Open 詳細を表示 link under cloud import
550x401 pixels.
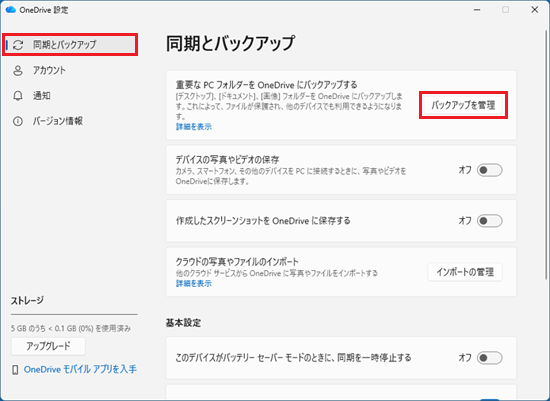194,283
